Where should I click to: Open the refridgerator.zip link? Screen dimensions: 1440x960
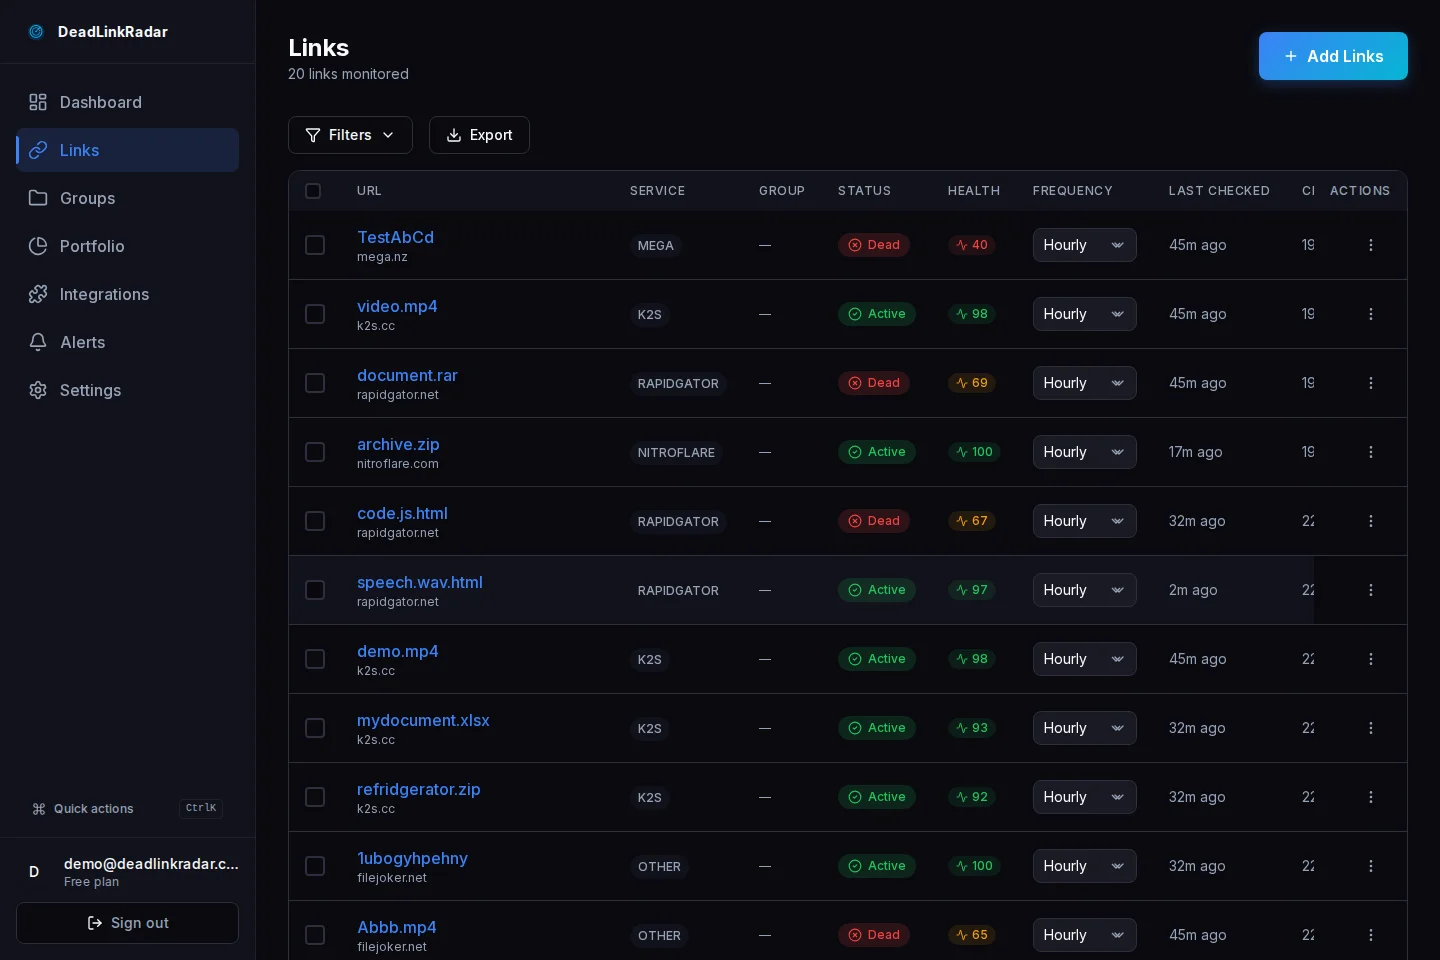coord(418,789)
